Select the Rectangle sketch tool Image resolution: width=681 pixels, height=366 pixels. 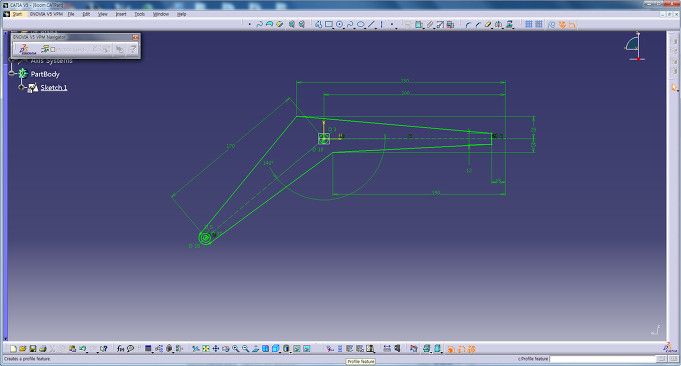(329, 25)
